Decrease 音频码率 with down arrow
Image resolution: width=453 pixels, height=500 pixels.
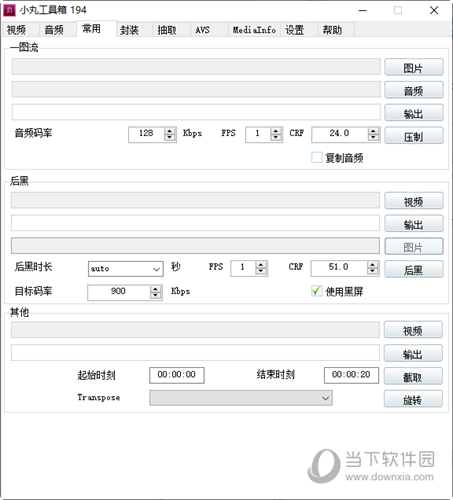tap(170, 137)
